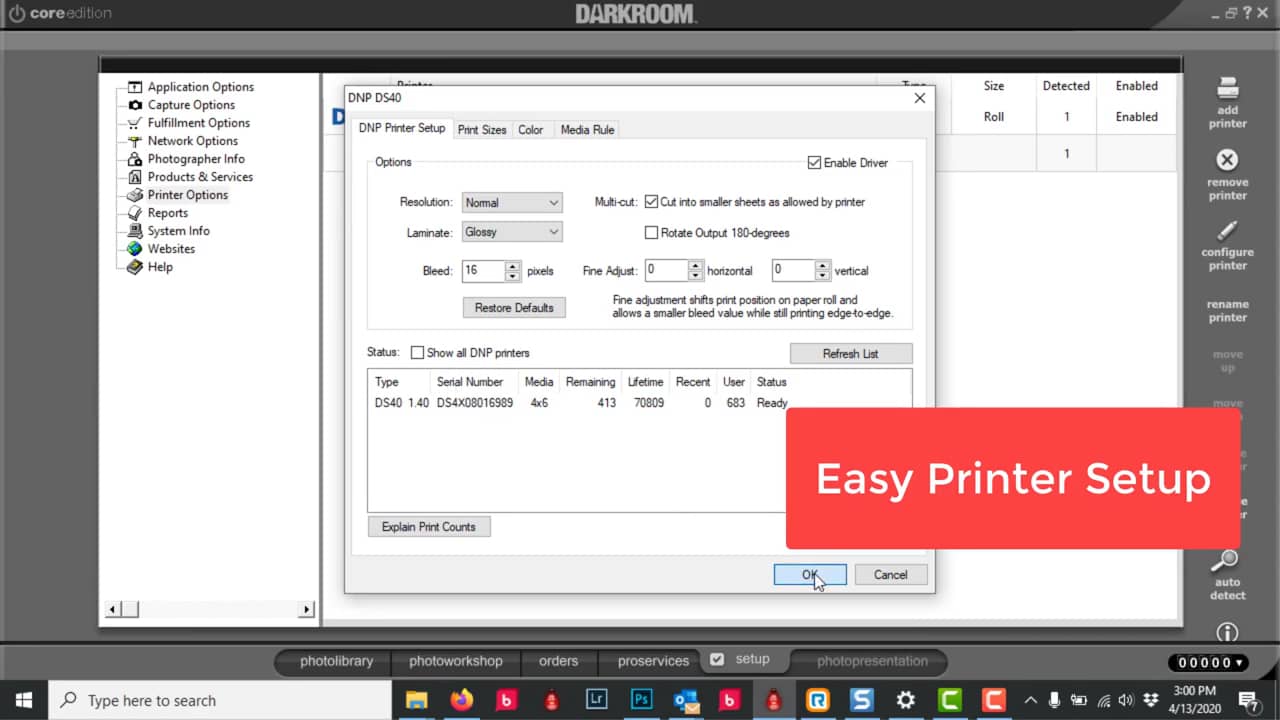Viewport: 1280px width, 720px height.
Task: Click the remove printer icon
Action: point(1227,160)
